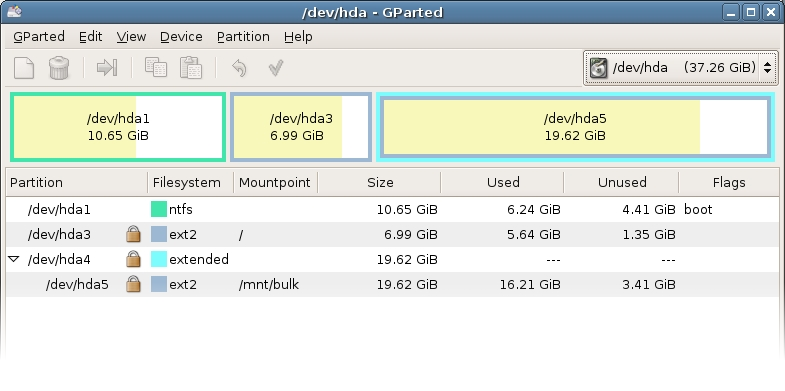Minimize the GParted window
This screenshot has width=785, height=391.
click(731, 12)
